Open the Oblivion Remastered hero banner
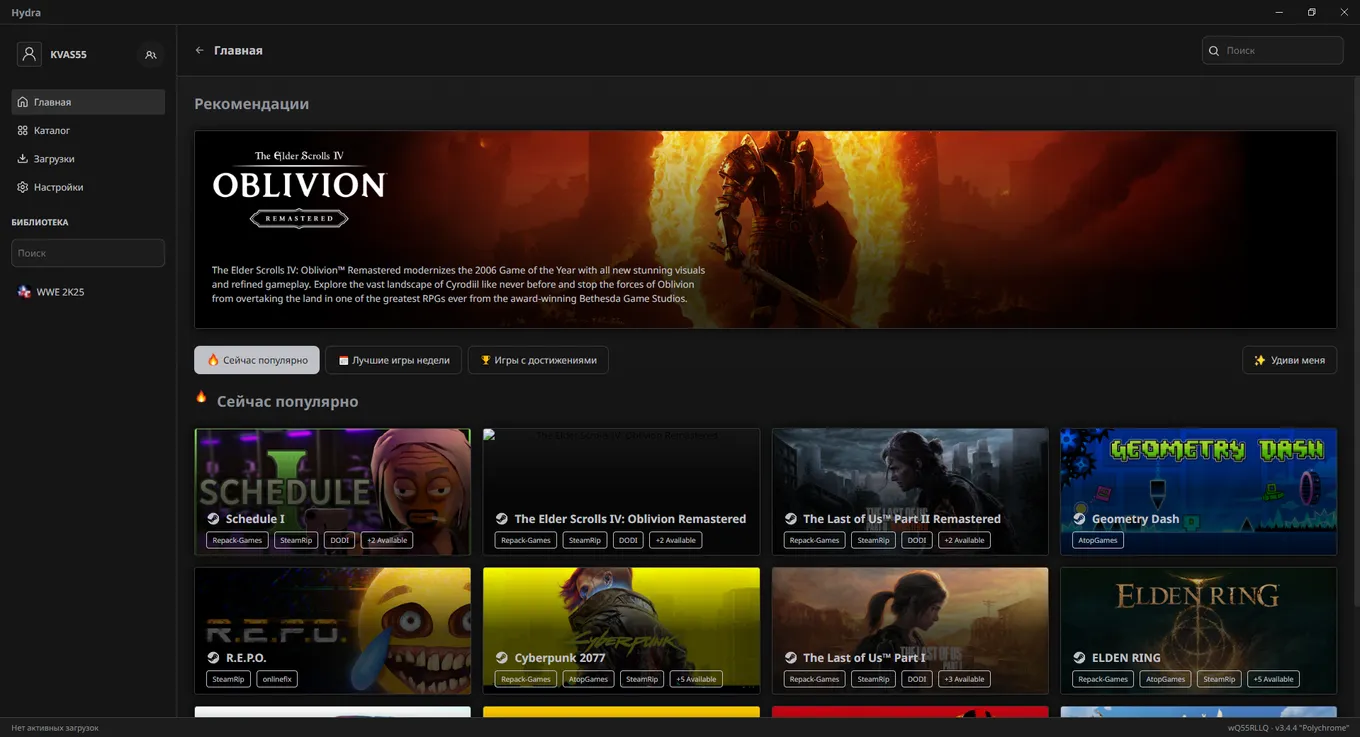The height and width of the screenshot is (737, 1360). [x=765, y=229]
